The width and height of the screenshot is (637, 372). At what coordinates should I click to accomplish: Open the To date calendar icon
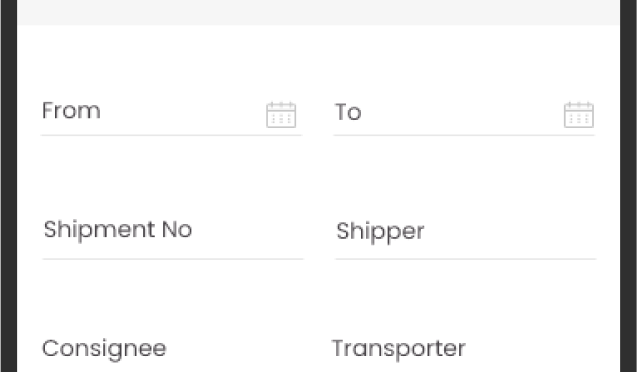pos(579,115)
